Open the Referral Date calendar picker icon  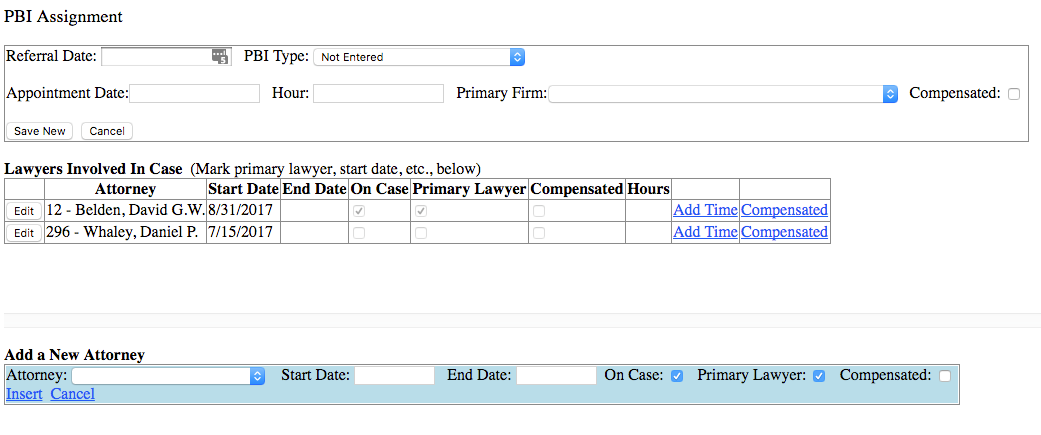coord(221,57)
